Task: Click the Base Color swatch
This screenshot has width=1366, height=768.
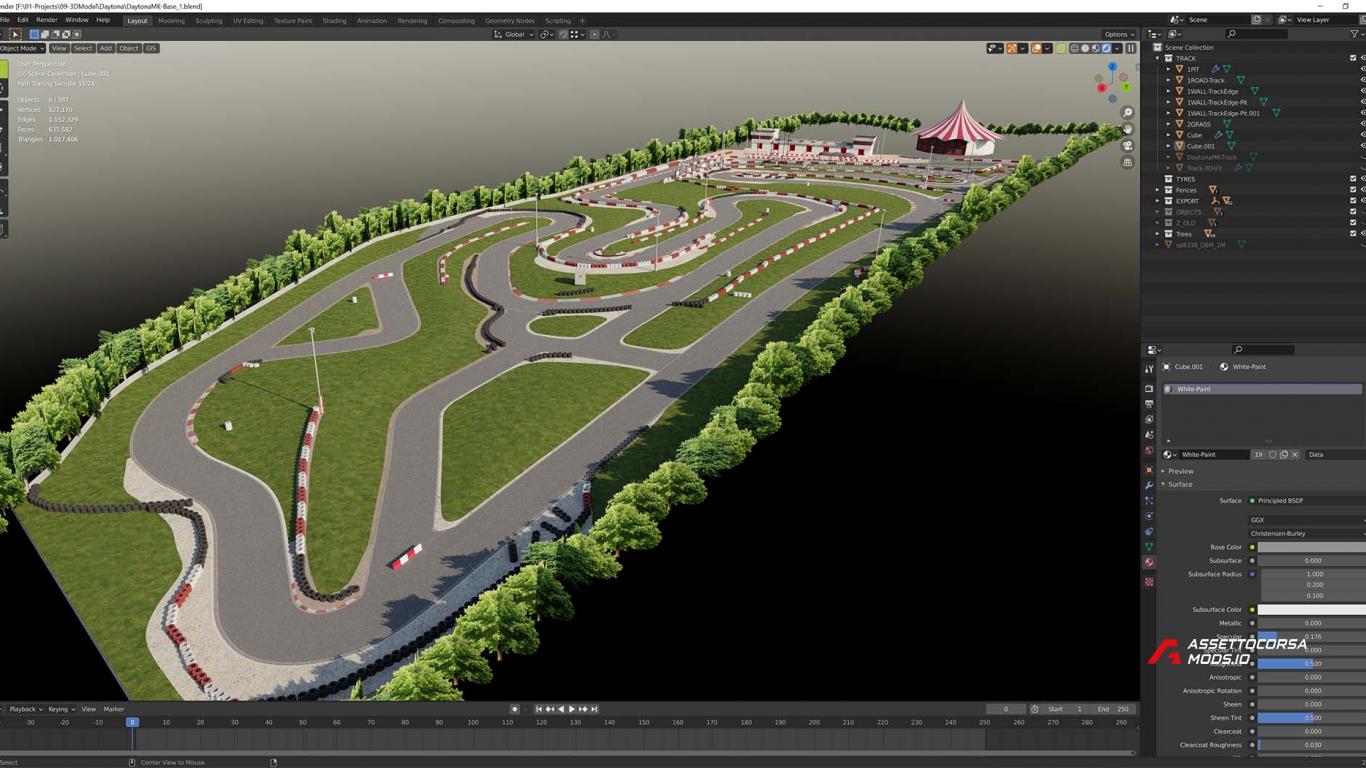Action: click(x=1311, y=547)
